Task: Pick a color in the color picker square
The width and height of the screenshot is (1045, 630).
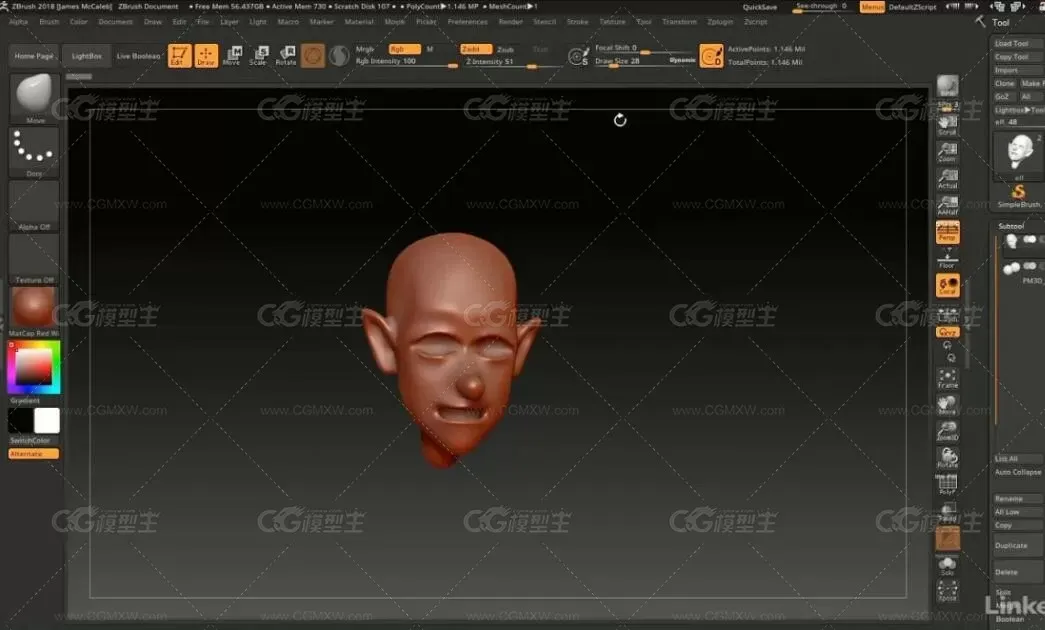Action: click(33, 366)
